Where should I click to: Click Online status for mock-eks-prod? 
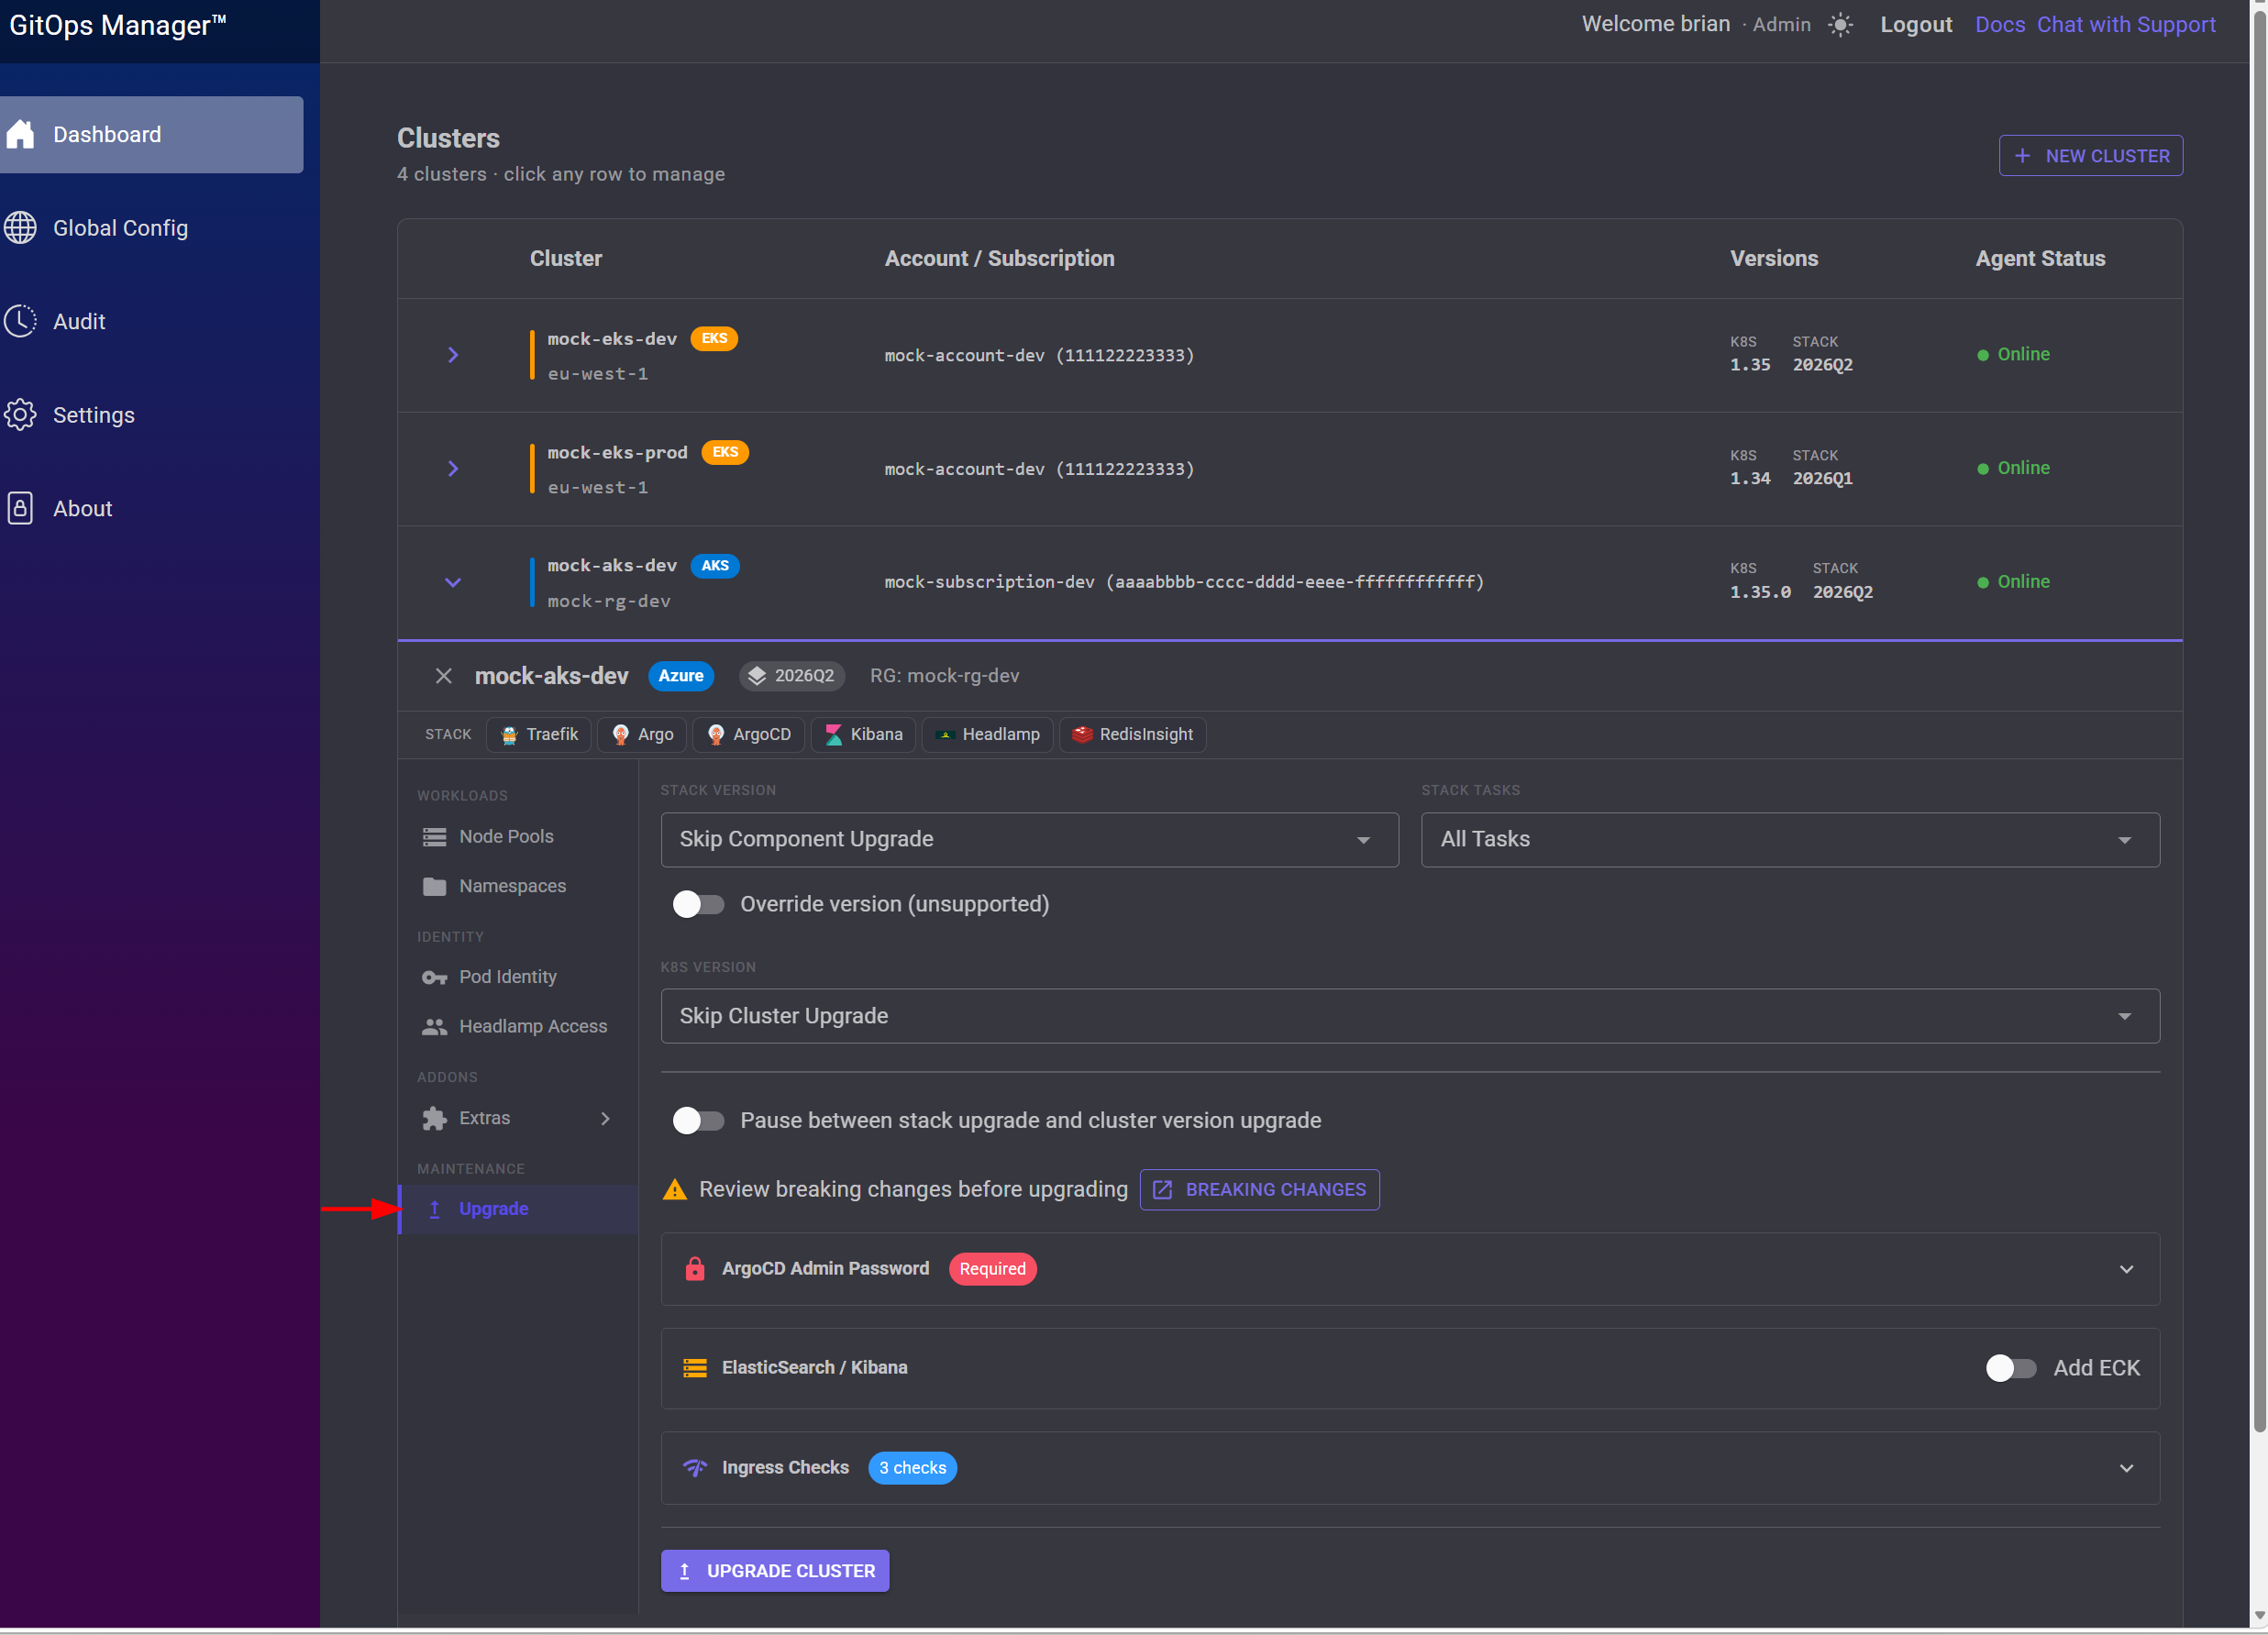click(2013, 468)
